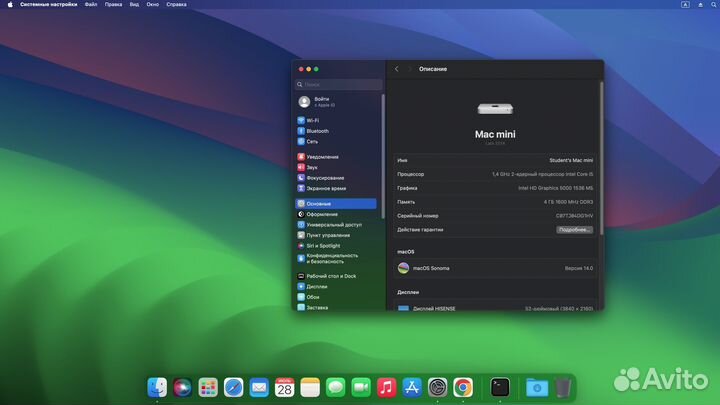The image size is (720, 405).
Task: Open the Apple menu
Action: click(10, 4)
